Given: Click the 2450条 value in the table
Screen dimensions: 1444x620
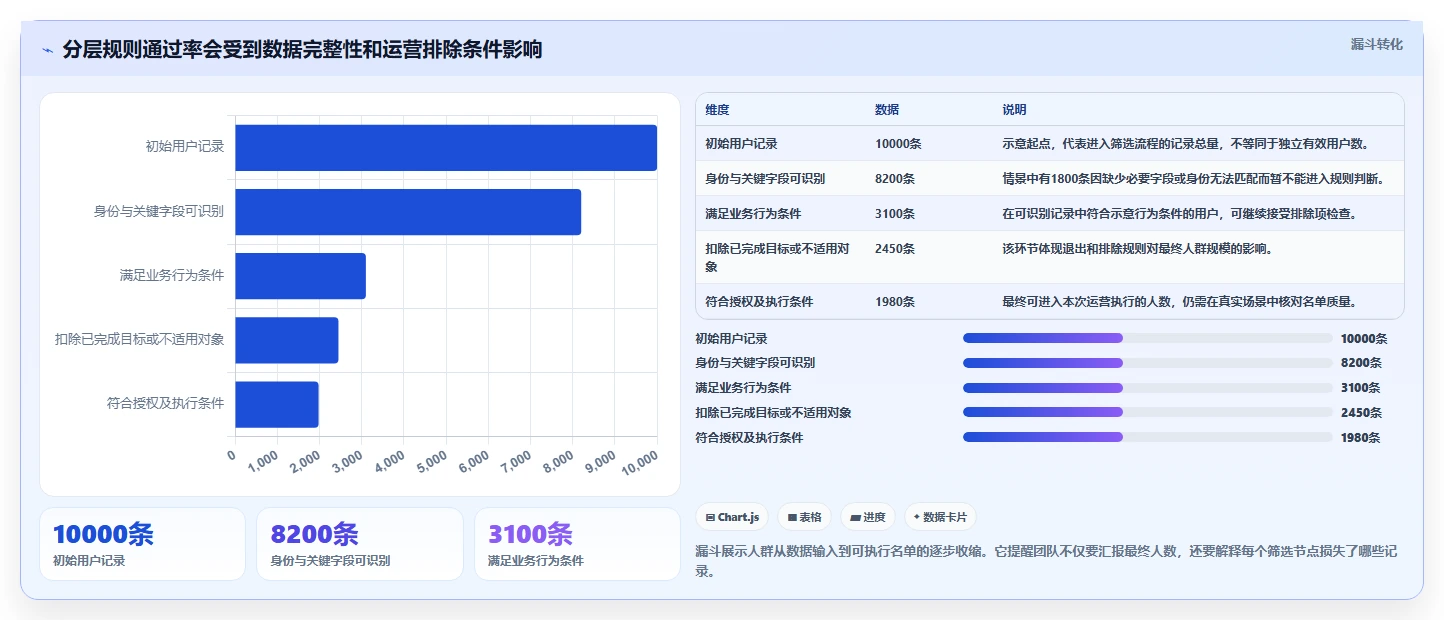Looking at the screenshot, I should click(895, 249).
